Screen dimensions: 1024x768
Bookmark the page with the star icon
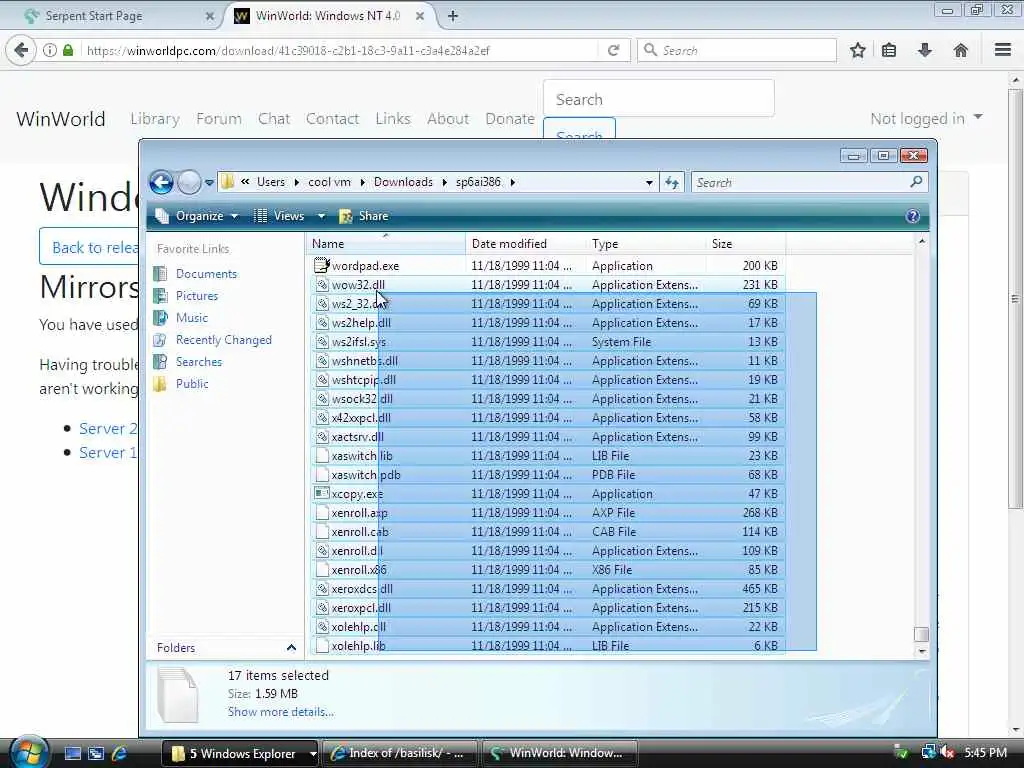pyautogui.click(x=857, y=50)
